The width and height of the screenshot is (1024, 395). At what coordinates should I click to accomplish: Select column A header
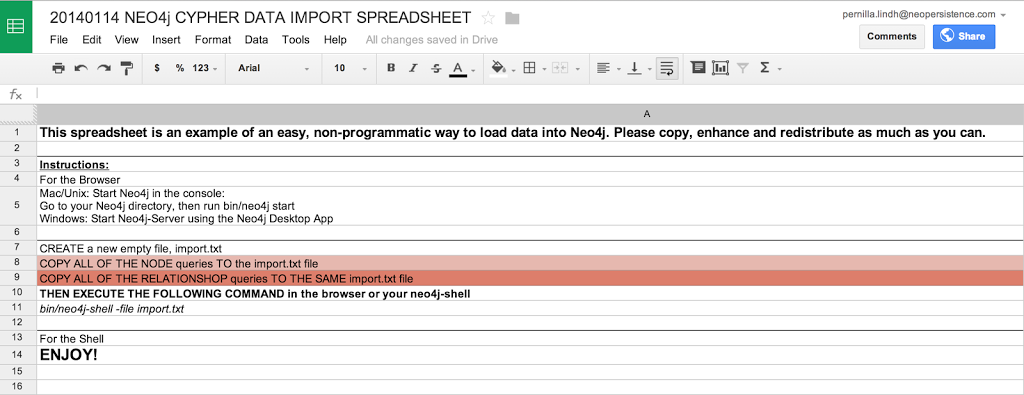click(530, 114)
